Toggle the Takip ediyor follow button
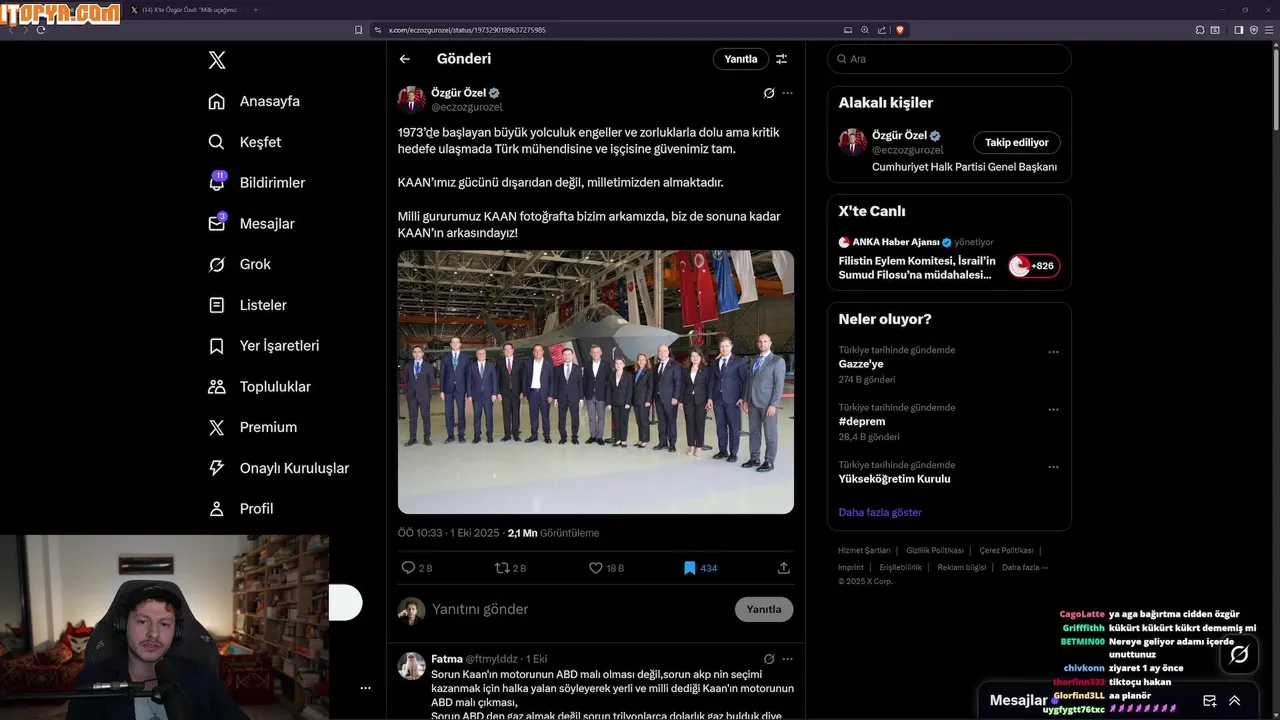The width and height of the screenshot is (1280, 720). [x=1017, y=143]
